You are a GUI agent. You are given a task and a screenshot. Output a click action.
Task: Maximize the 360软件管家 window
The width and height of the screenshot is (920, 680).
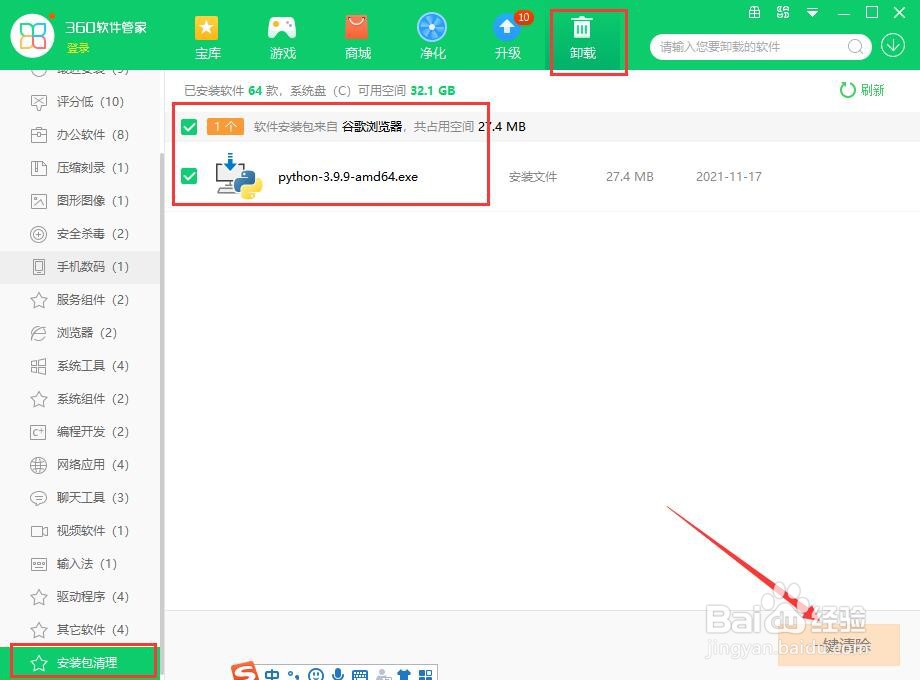coord(872,12)
